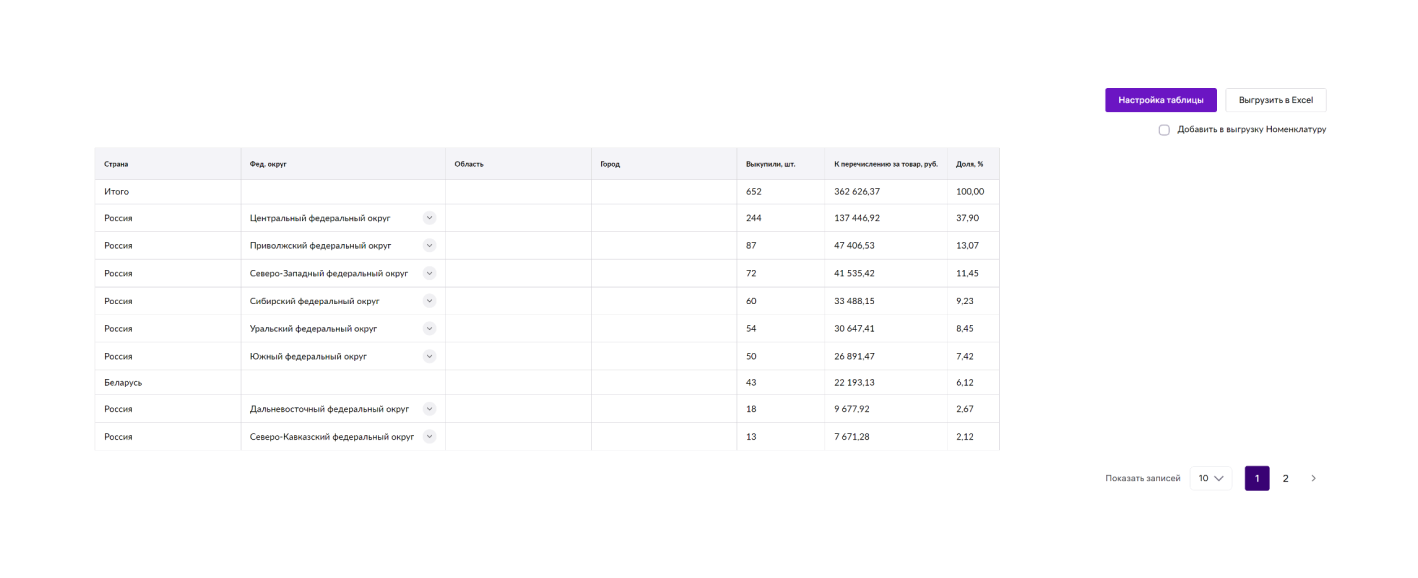Select page 2 in pagination
Screen dimensions: 1418x578
pos(1286,478)
